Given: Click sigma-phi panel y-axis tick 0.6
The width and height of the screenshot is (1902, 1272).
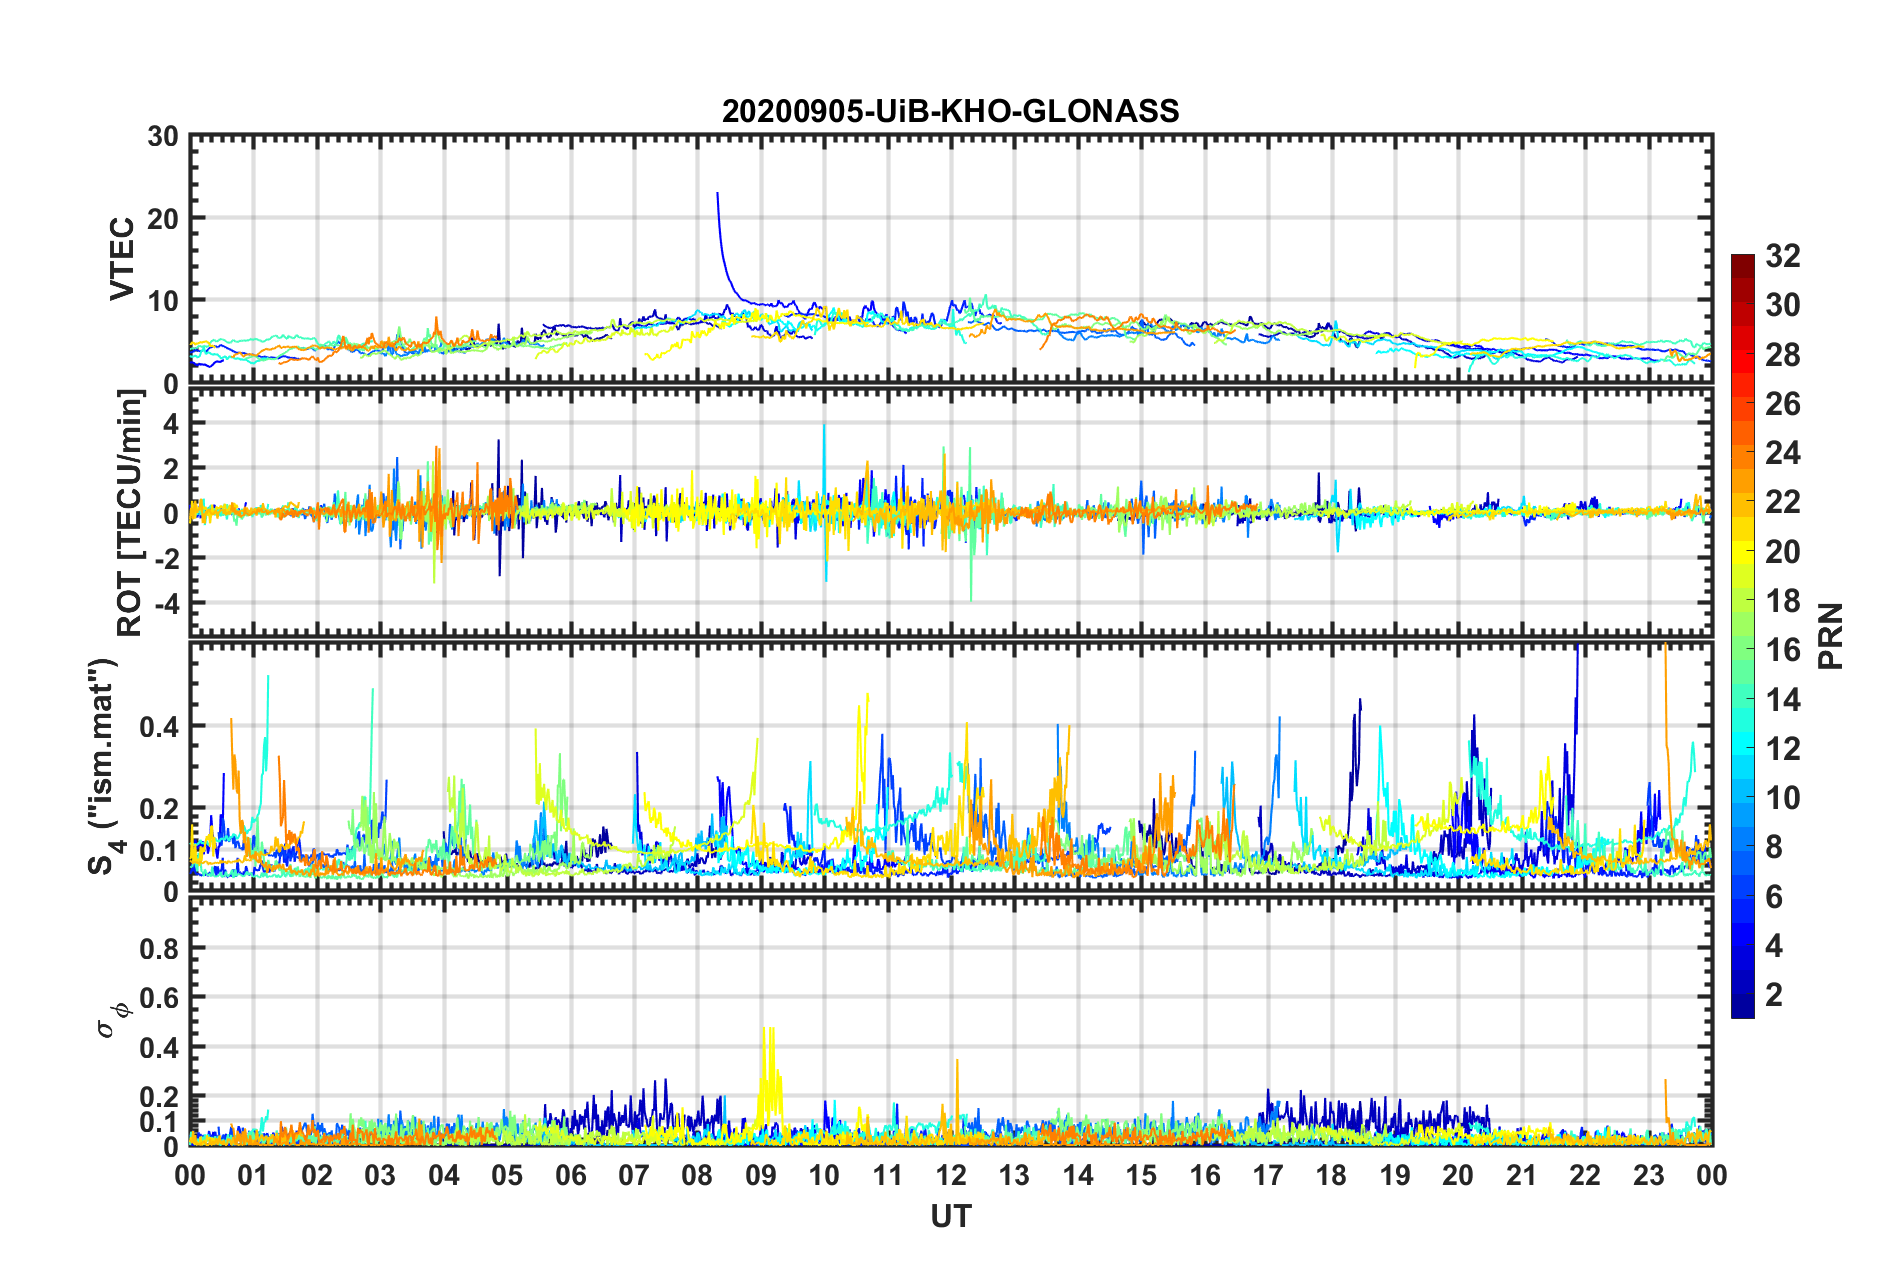Looking at the screenshot, I should (159, 998).
